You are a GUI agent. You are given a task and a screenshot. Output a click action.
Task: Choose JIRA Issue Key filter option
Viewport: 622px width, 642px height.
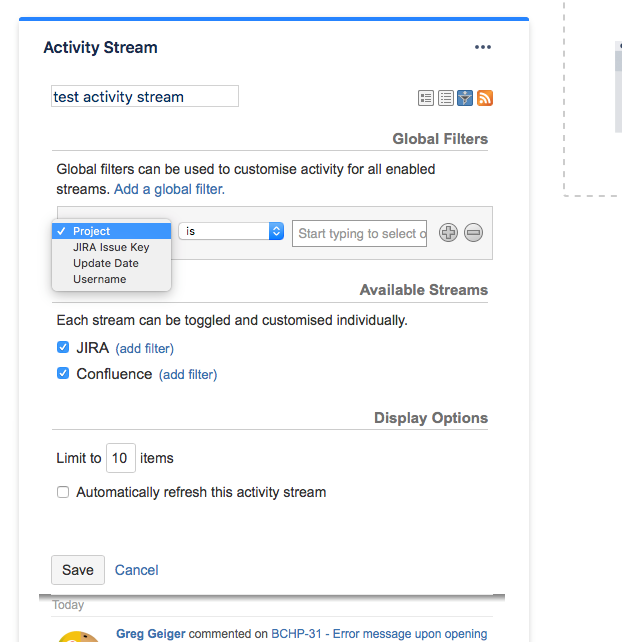pyautogui.click(x=111, y=247)
